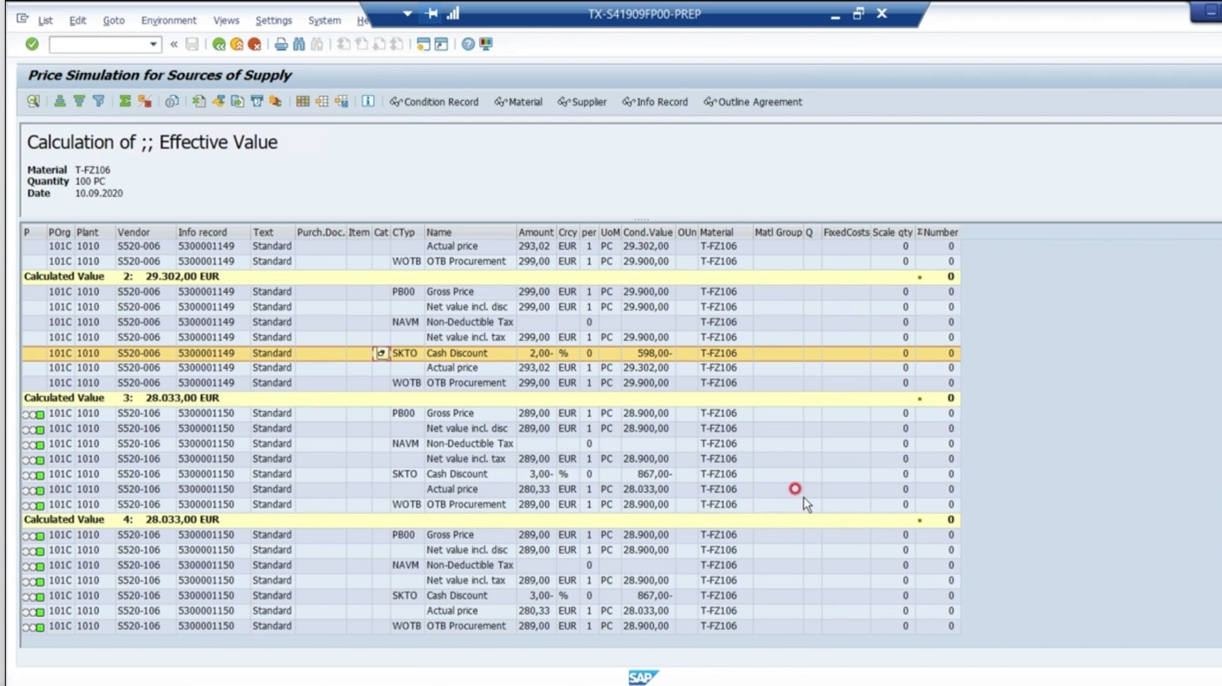The width and height of the screenshot is (1222, 686).
Task: Click the green Back icon
Action: coord(219,44)
